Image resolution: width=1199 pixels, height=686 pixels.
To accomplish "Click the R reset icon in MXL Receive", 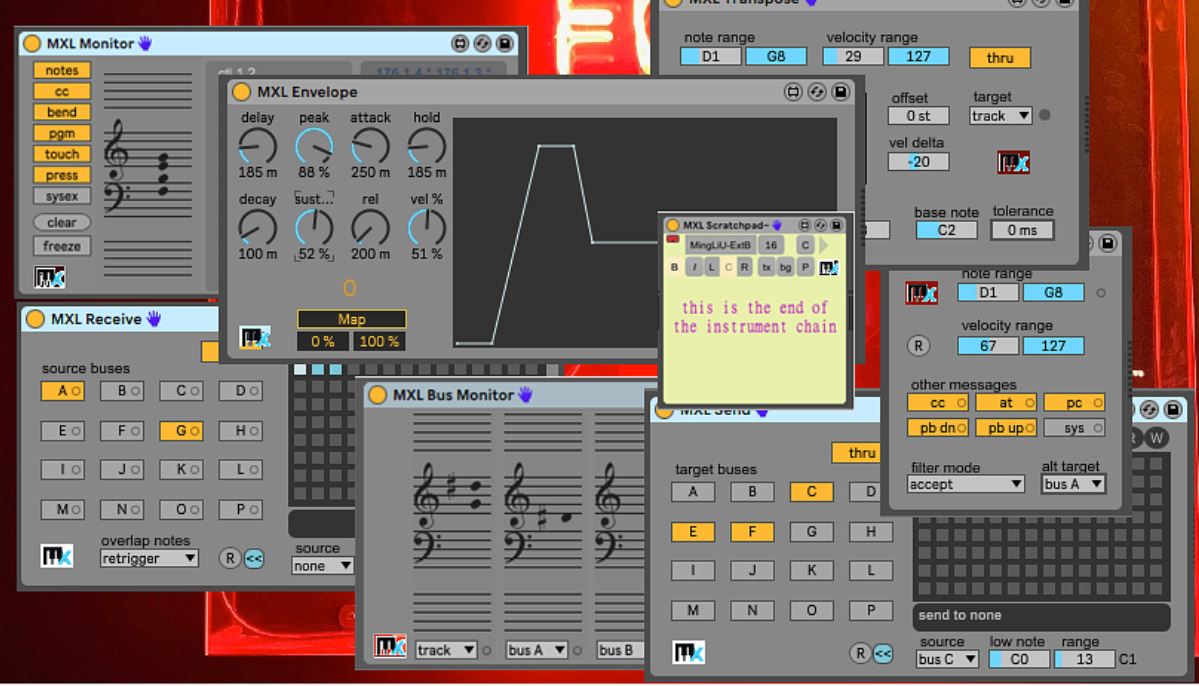I will coord(231,558).
